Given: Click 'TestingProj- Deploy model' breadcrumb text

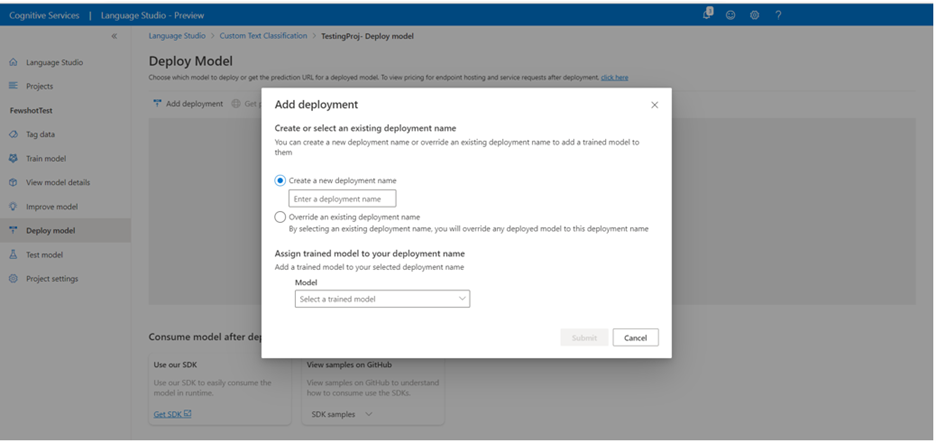Looking at the screenshot, I should tap(367, 36).
